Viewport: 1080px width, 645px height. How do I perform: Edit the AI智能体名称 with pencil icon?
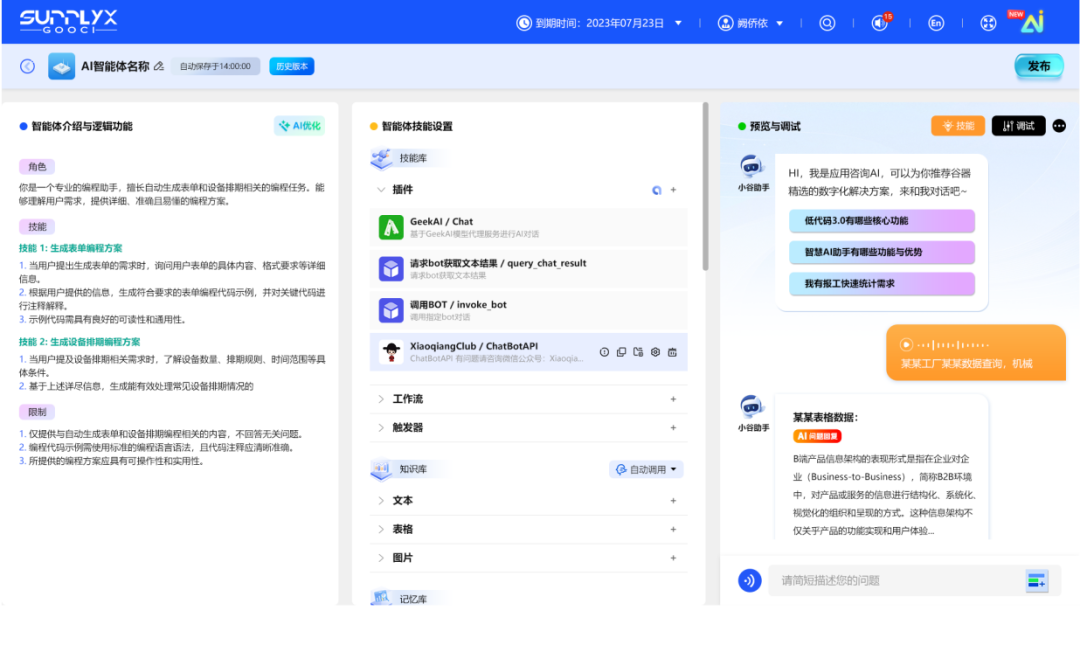pyautogui.click(x=159, y=66)
